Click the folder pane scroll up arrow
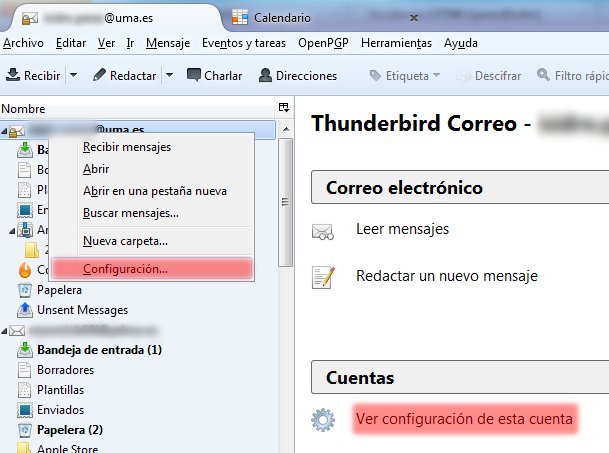This screenshot has height=453, width=609. click(x=286, y=129)
